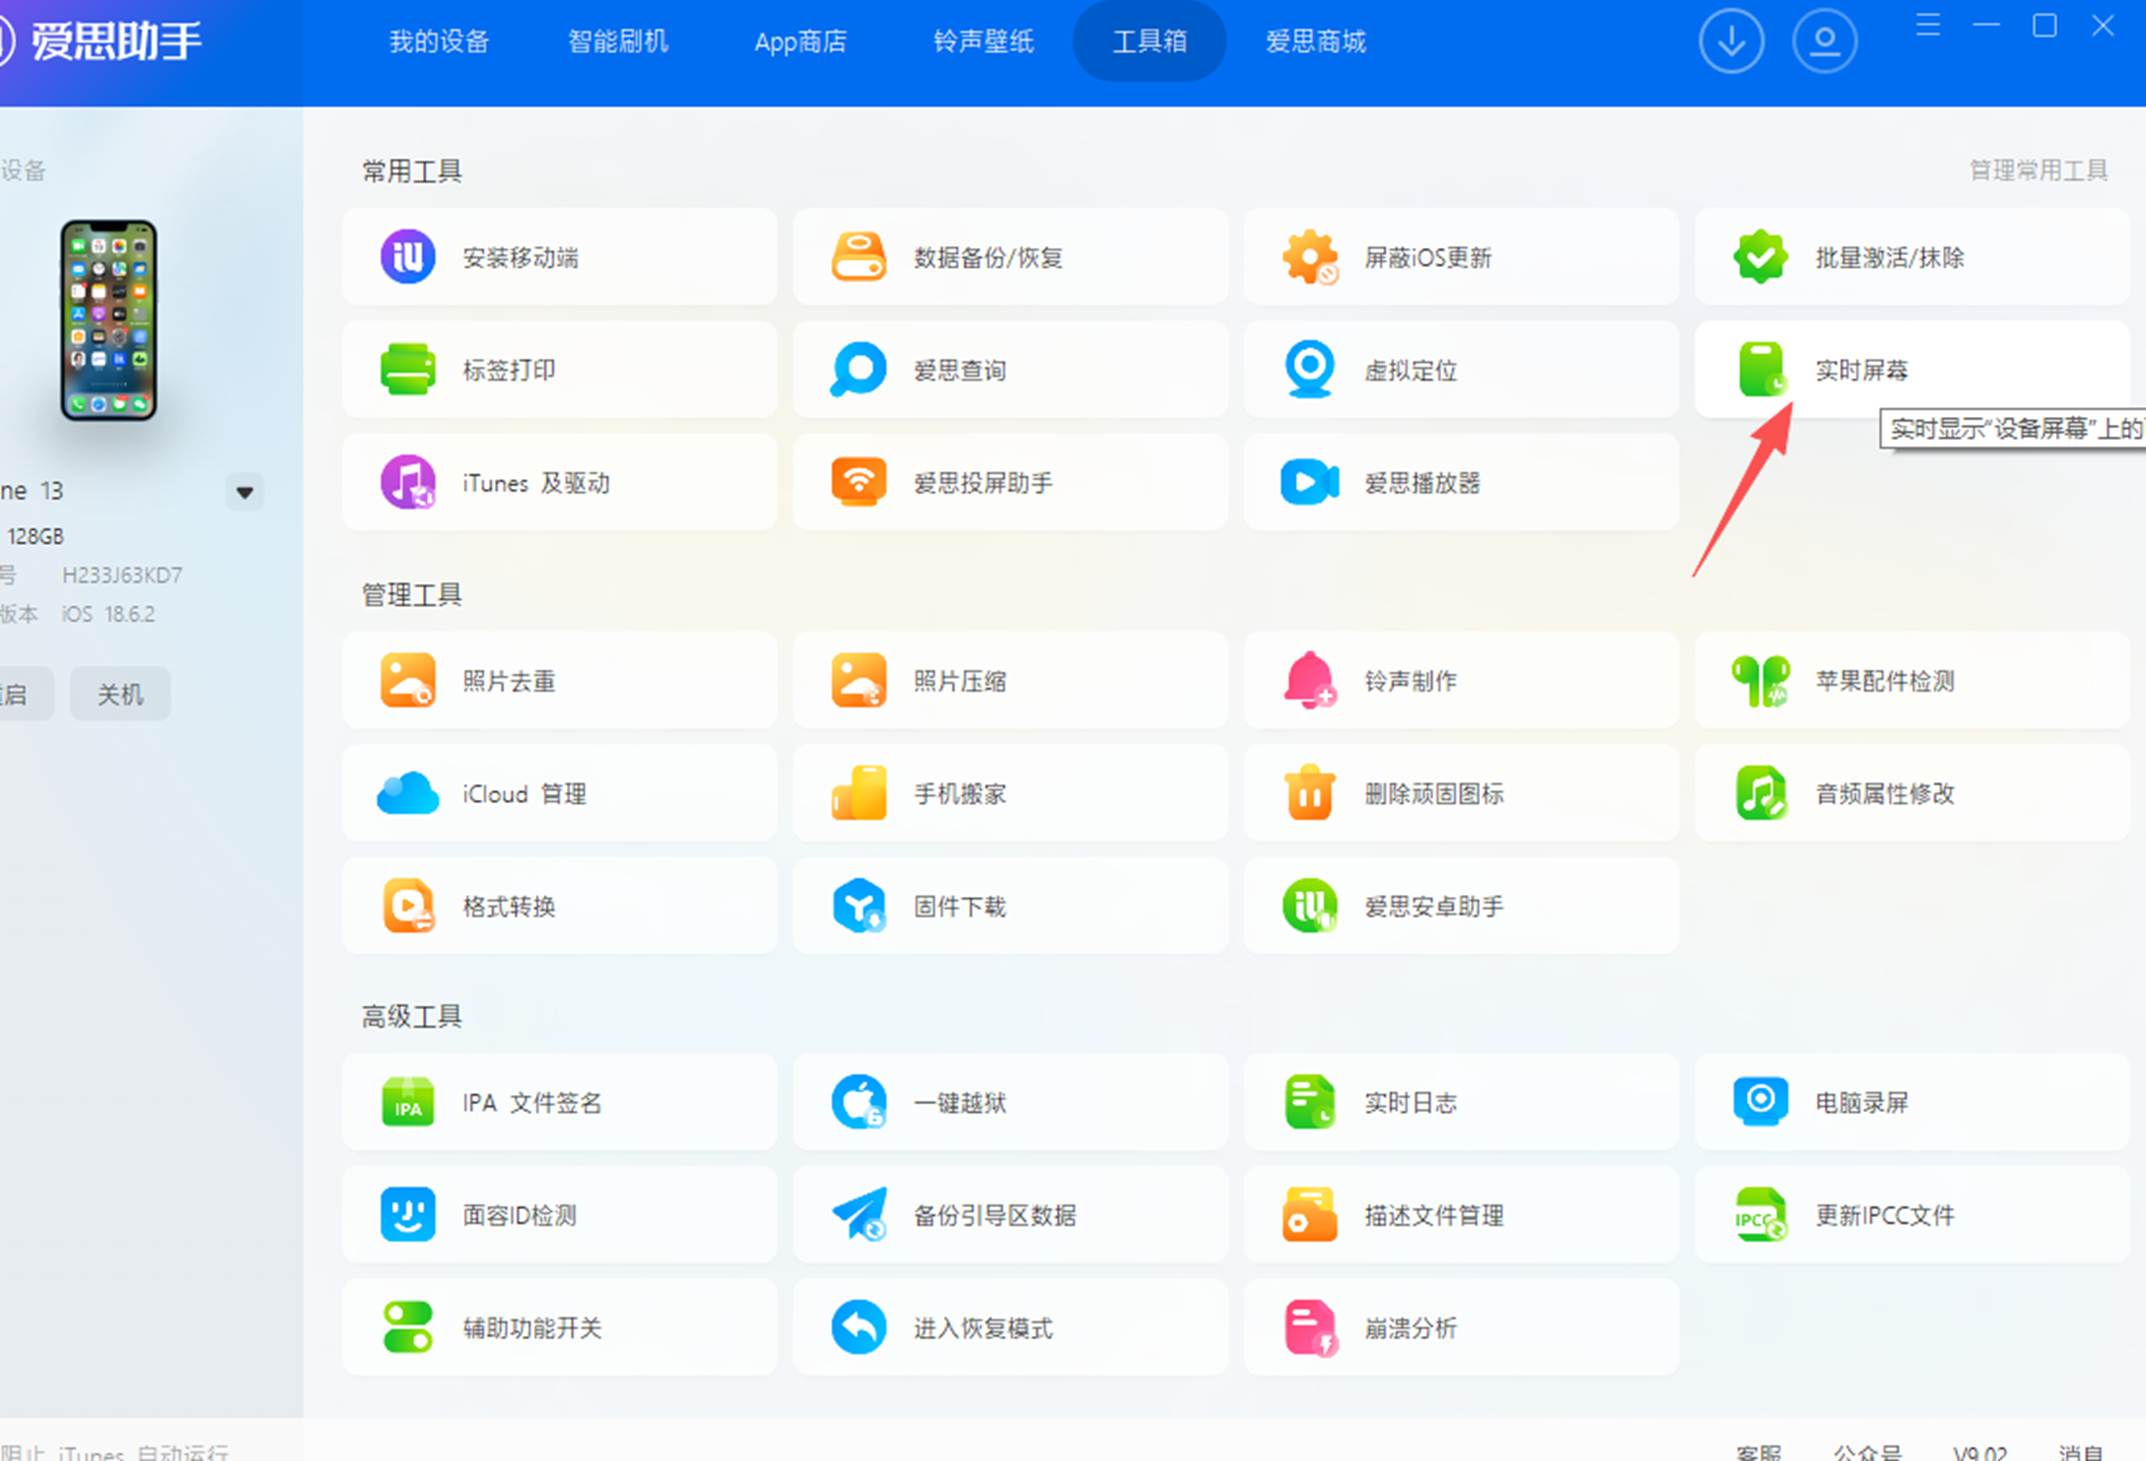This screenshot has width=2146, height=1461.
Task: Launch the 爱思投屏助手 screen casting tool
Action: coord(982,483)
